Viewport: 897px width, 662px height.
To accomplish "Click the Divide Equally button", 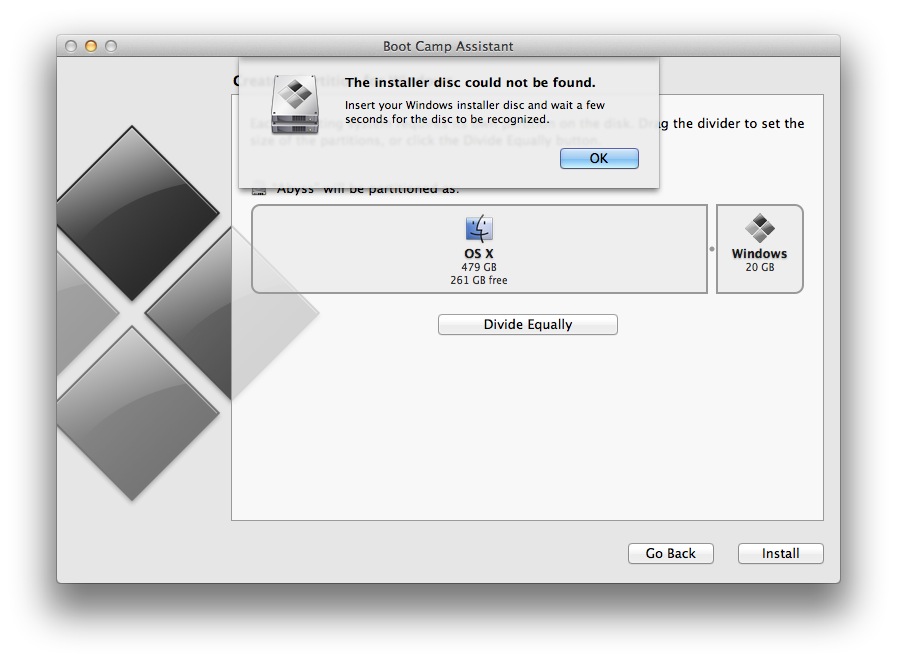I will click(527, 324).
